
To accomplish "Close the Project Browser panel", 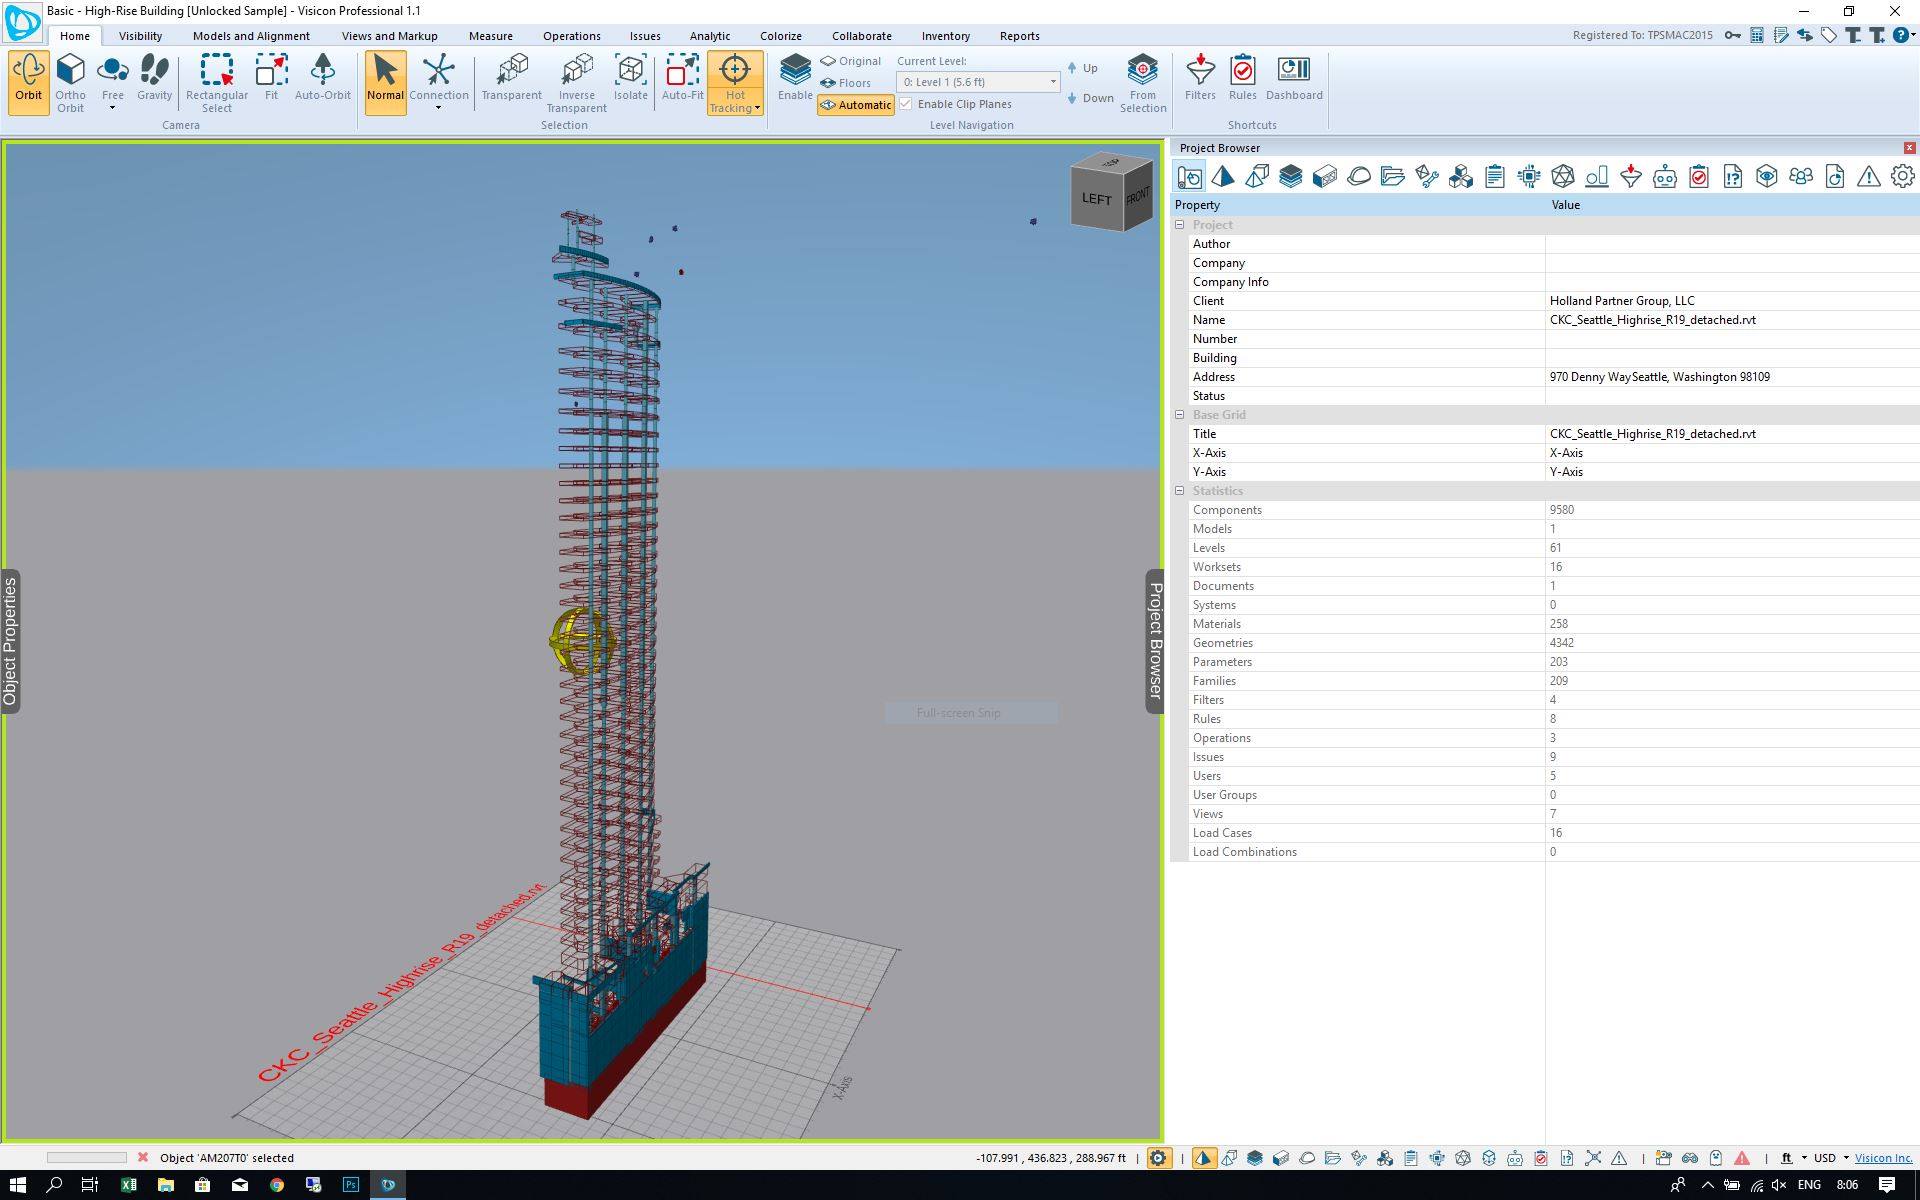I will (x=1909, y=148).
